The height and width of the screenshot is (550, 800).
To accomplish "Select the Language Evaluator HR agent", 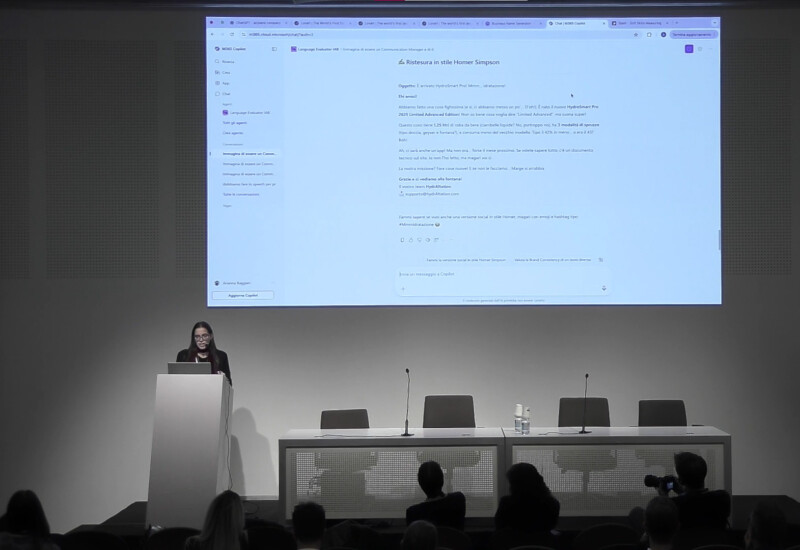I will [249, 112].
